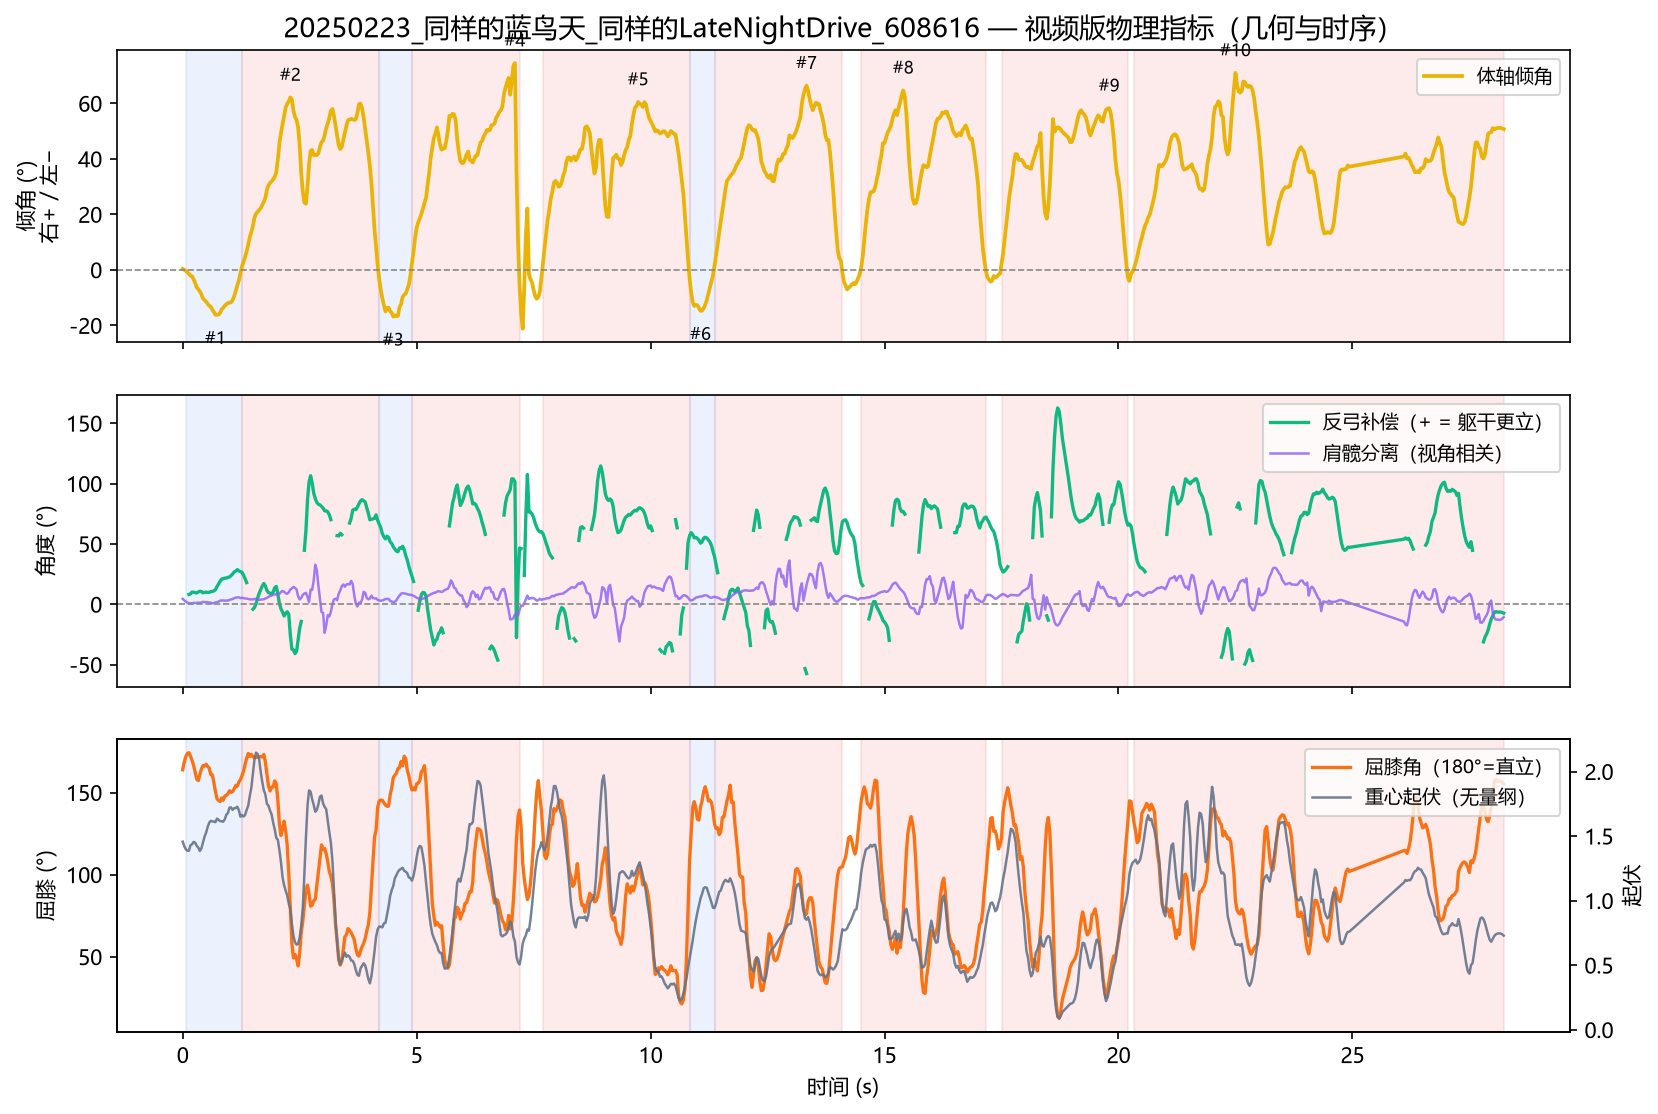Select turn marker #5
This screenshot has height=1114, width=1658.
coord(638,79)
